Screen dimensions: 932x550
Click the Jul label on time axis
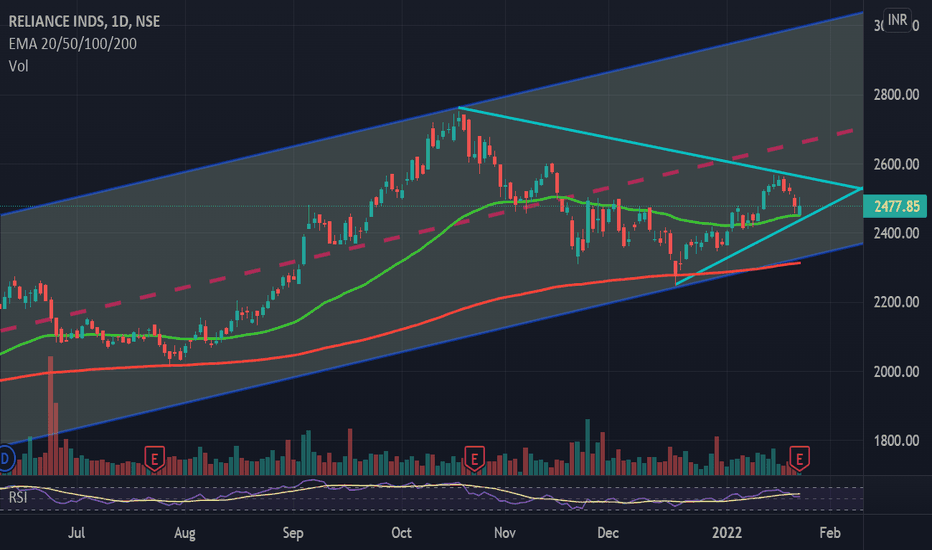tap(76, 532)
